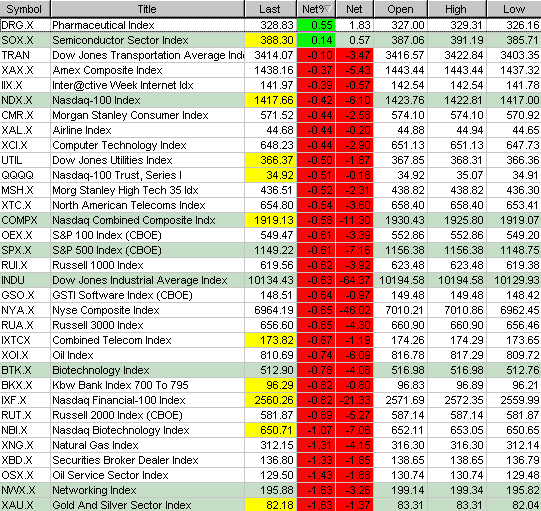Select the DRG.X Pharmaceutical Index row
This screenshot has width=541, height=511.
270,25
